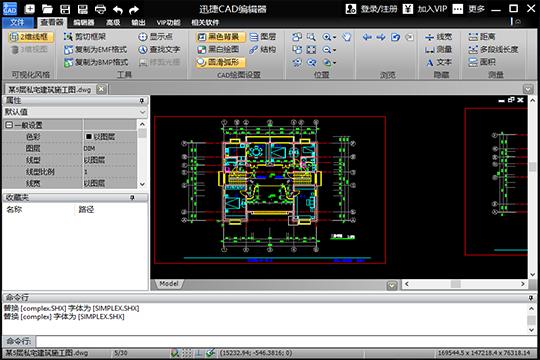Select the 距离 distance measure tool

click(482, 37)
